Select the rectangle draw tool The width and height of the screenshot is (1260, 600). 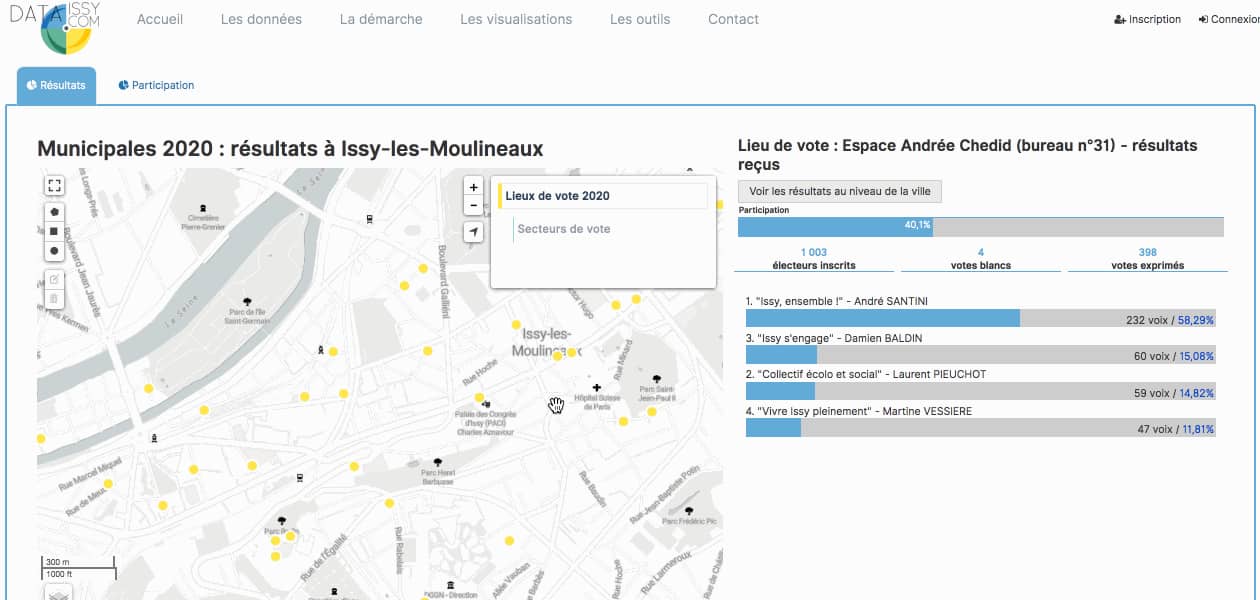pyautogui.click(x=54, y=231)
